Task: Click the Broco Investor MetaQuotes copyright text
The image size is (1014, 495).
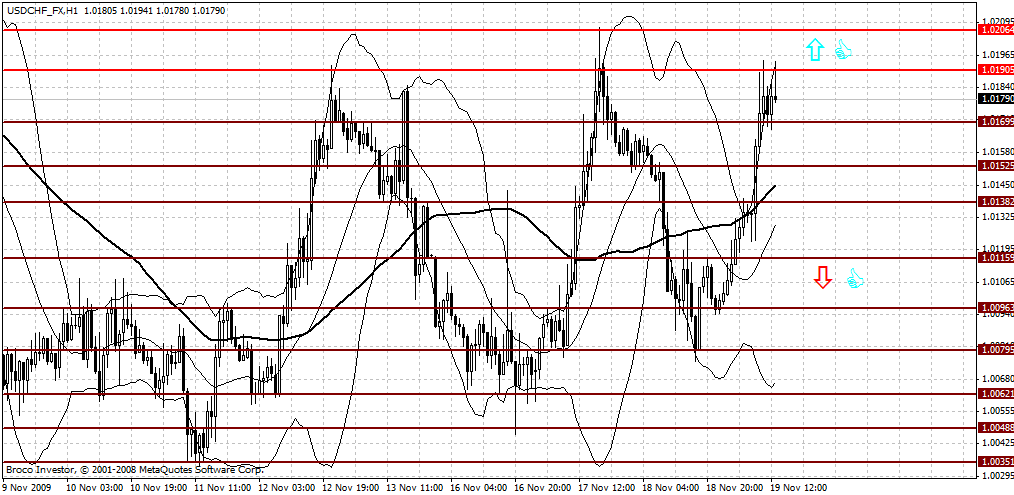Action: pos(135,469)
